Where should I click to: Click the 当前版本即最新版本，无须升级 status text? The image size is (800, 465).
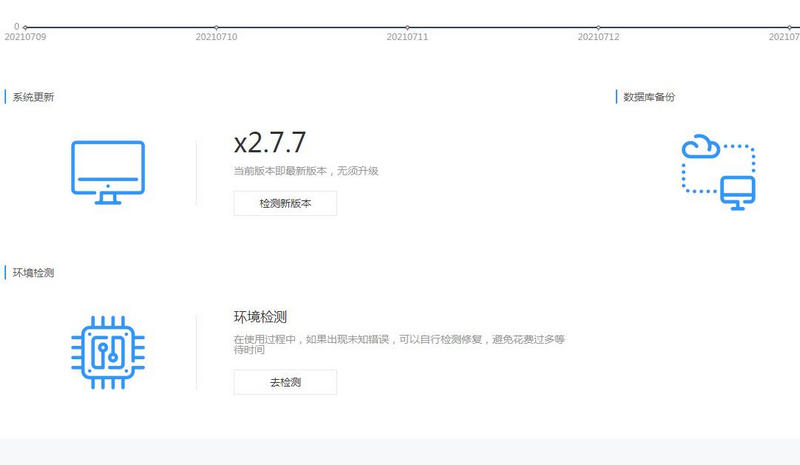[x=306, y=171]
